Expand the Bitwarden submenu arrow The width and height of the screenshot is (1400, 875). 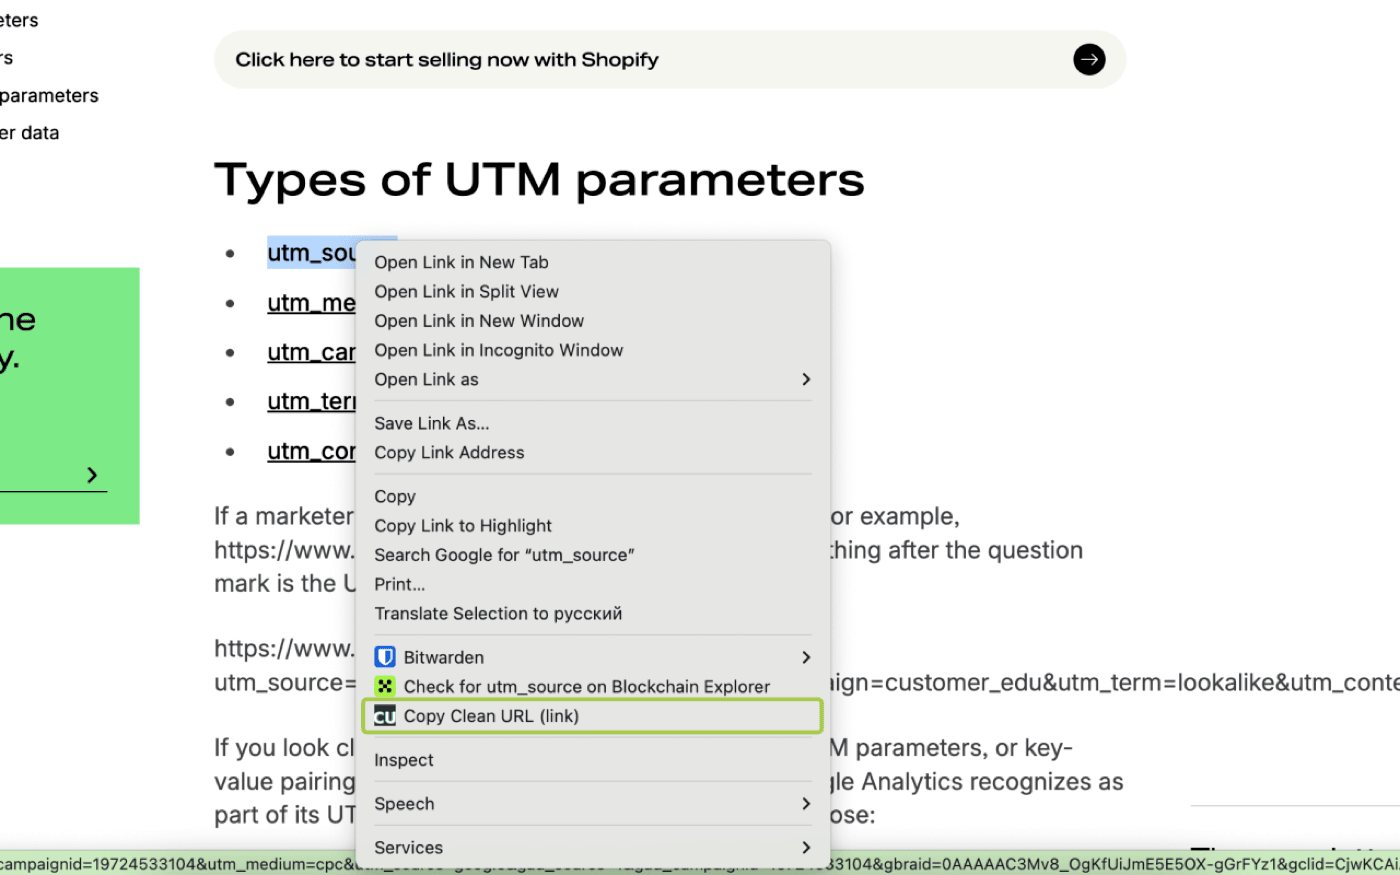pyautogui.click(x=806, y=657)
